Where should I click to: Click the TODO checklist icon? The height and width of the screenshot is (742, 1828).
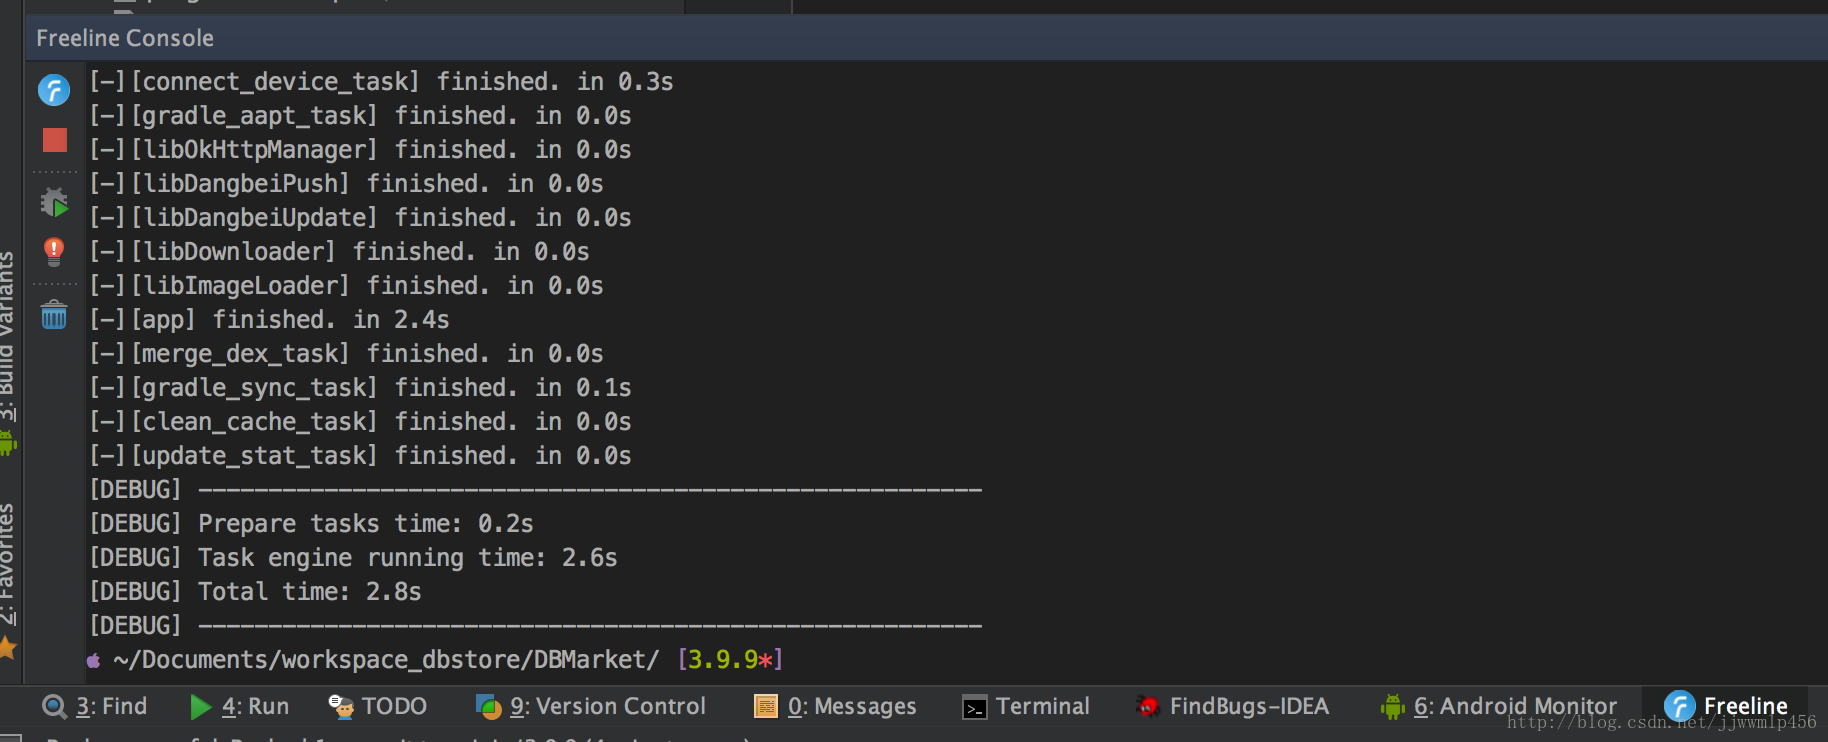click(x=341, y=707)
